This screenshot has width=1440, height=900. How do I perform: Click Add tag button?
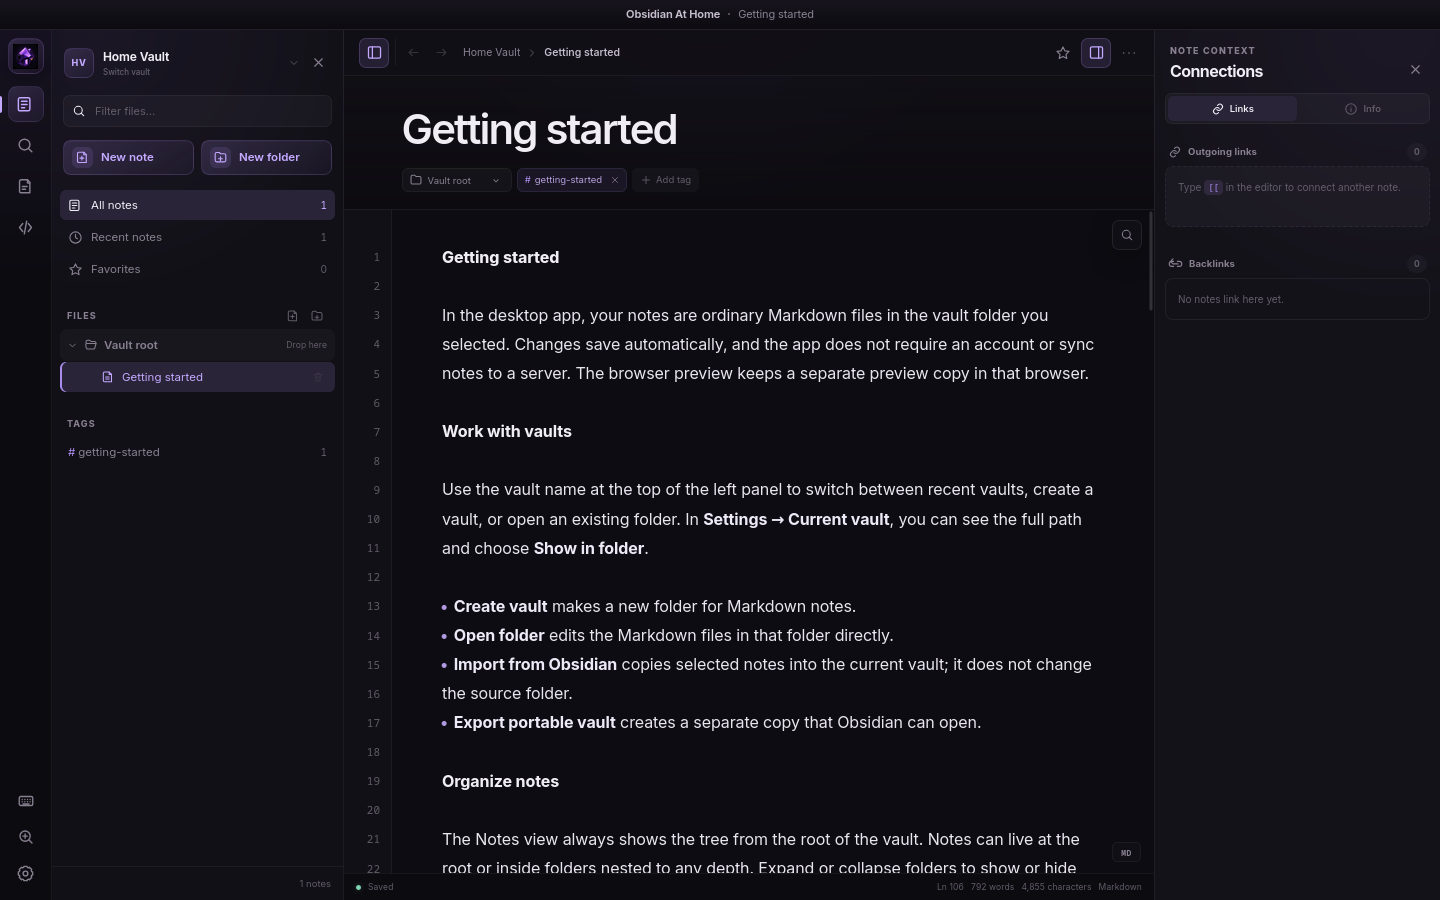(666, 180)
